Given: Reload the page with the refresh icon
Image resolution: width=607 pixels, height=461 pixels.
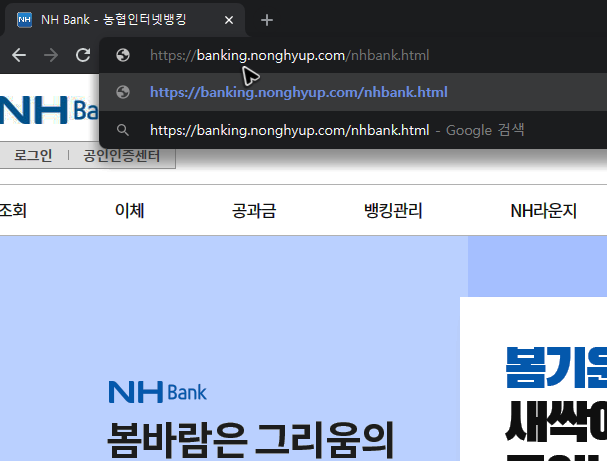Looking at the screenshot, I should (x=83, y=55).
